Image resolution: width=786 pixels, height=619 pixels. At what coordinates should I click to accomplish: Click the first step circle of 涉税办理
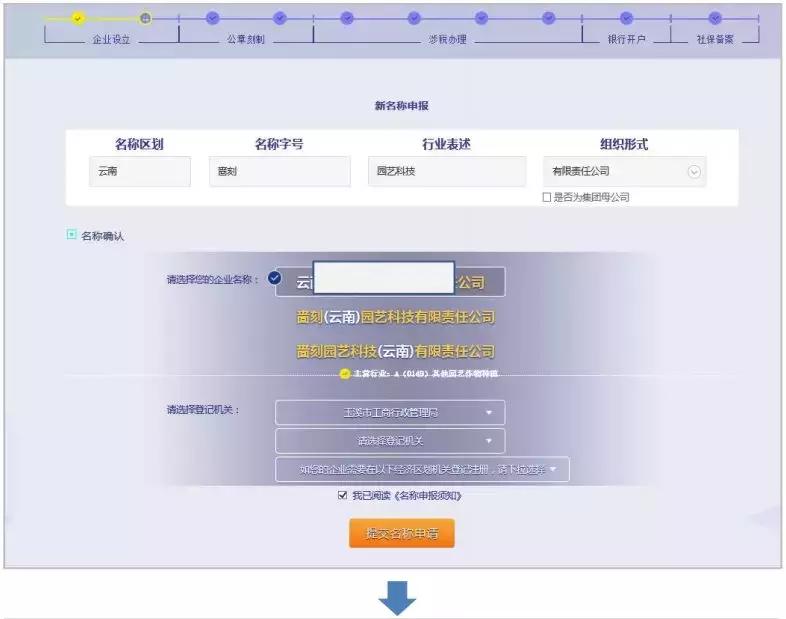(x=347, y=19)
